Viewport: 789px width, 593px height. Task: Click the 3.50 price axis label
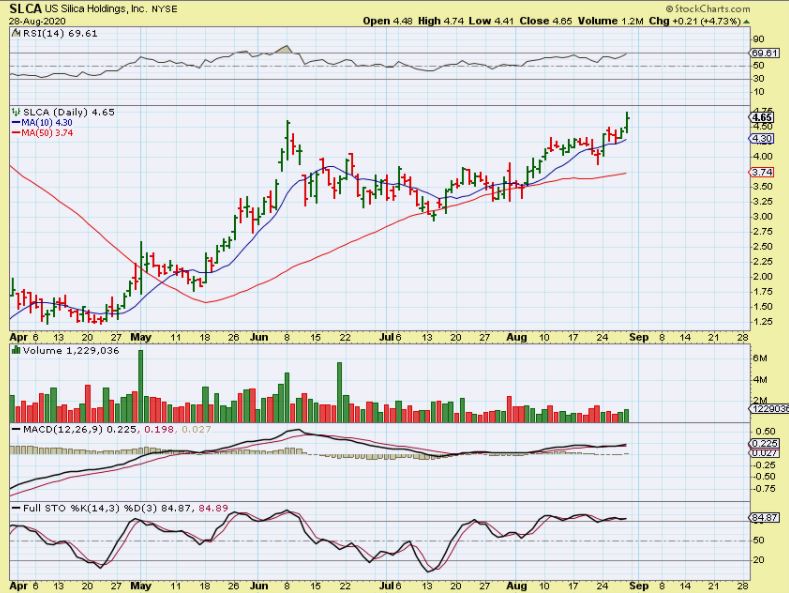[763, 187]
